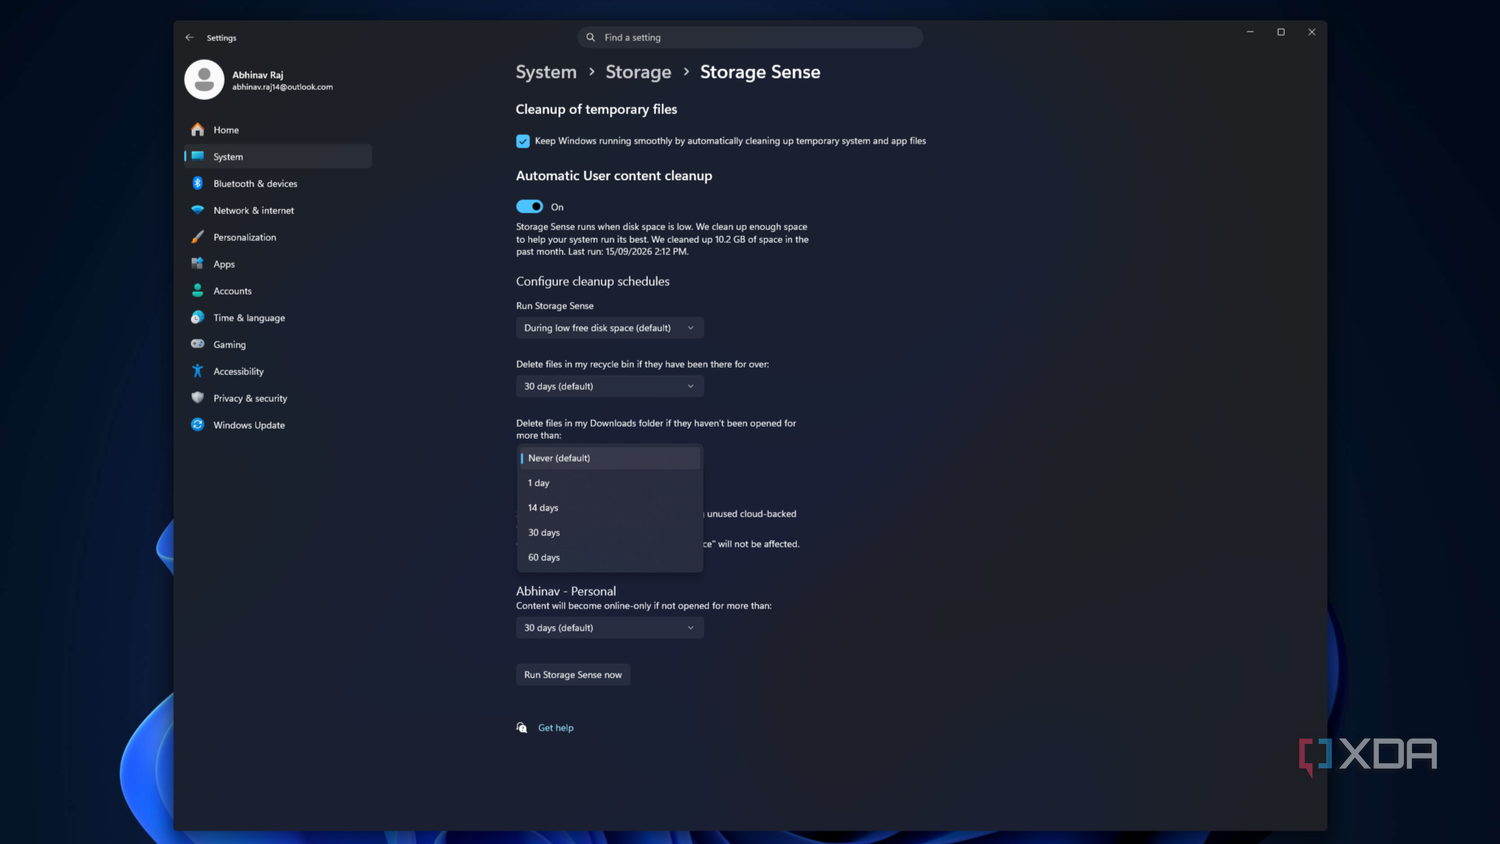1500x844 pixels.
Task: Go to Storage in breadcrumb
Action: (x=638, y=72)
